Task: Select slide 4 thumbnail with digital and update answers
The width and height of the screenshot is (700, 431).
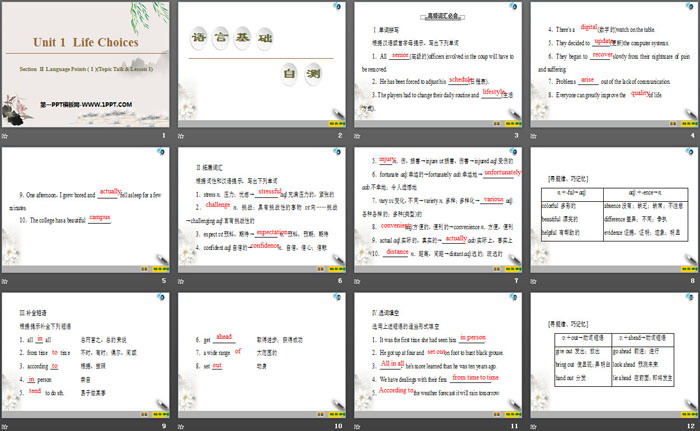Action: [614, 64]
